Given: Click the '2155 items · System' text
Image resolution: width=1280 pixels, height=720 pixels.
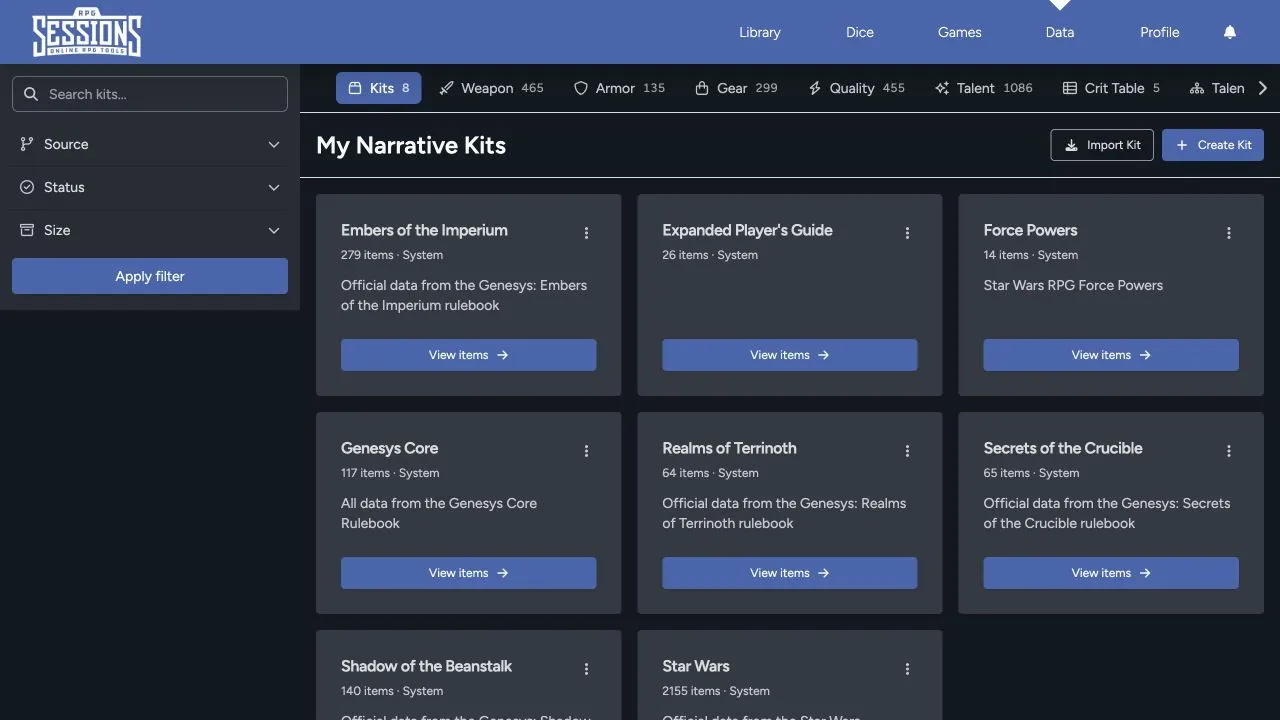Looking at the screenshot, I should [716, 691].
